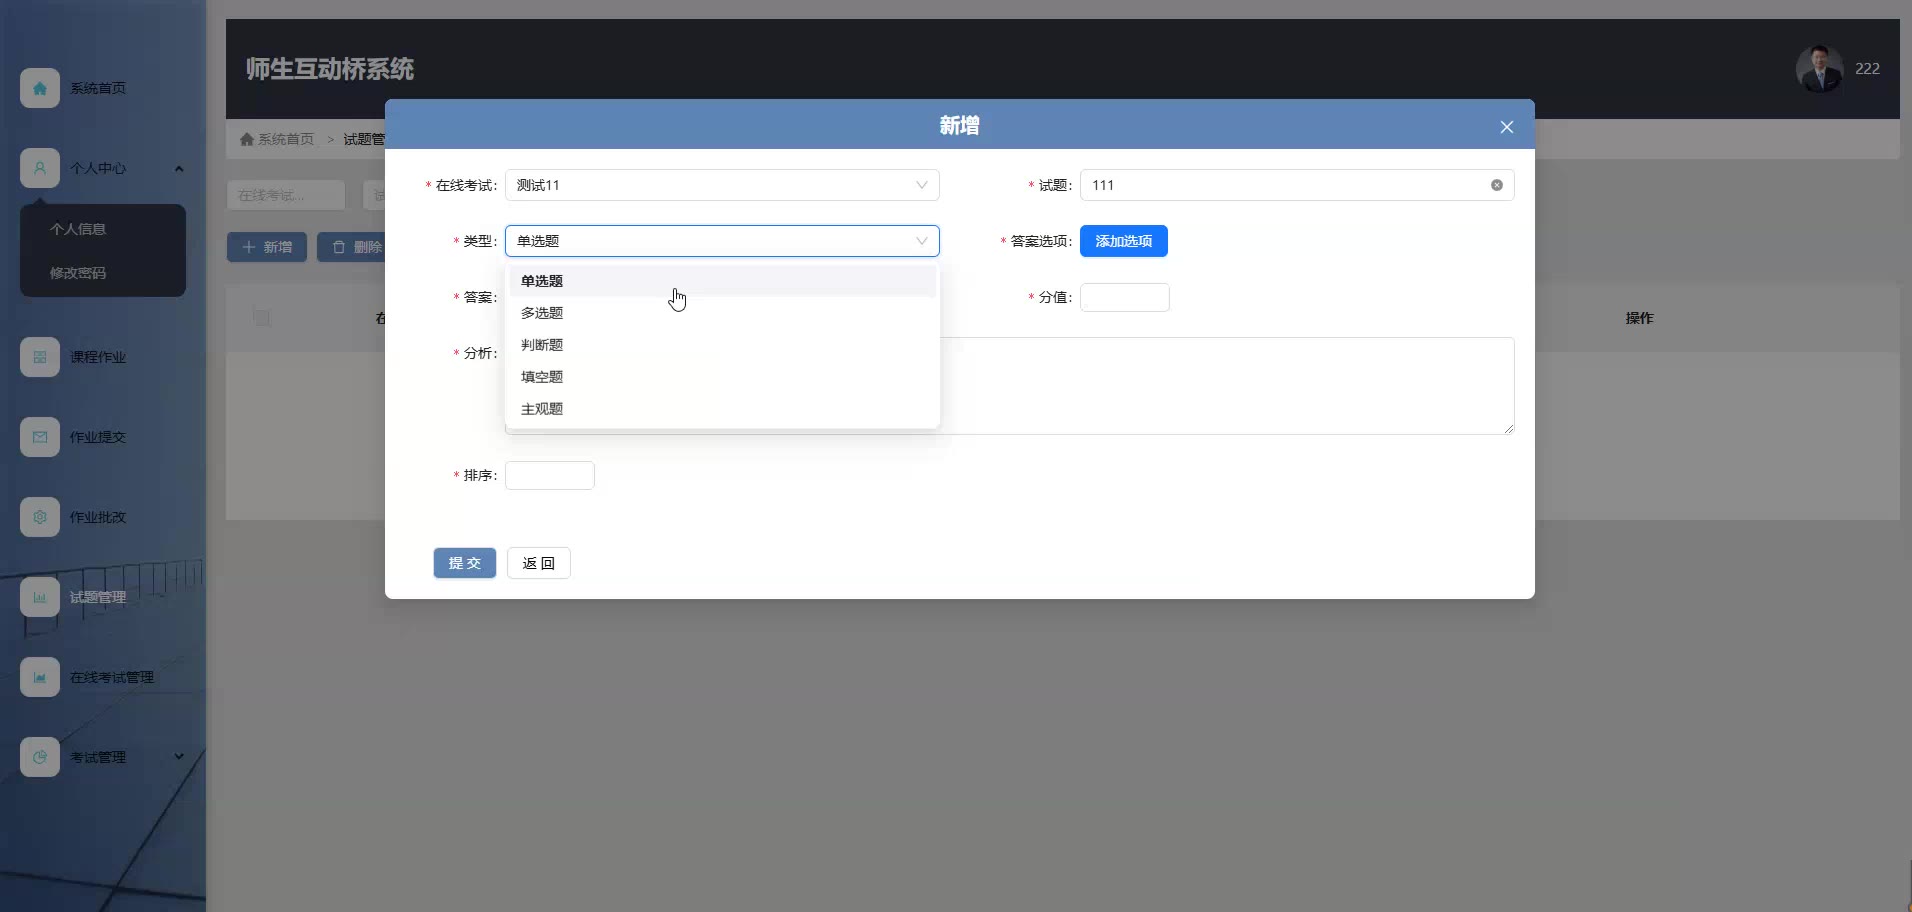Collapse the 个人中心 submenu arrow

point(179,168)
